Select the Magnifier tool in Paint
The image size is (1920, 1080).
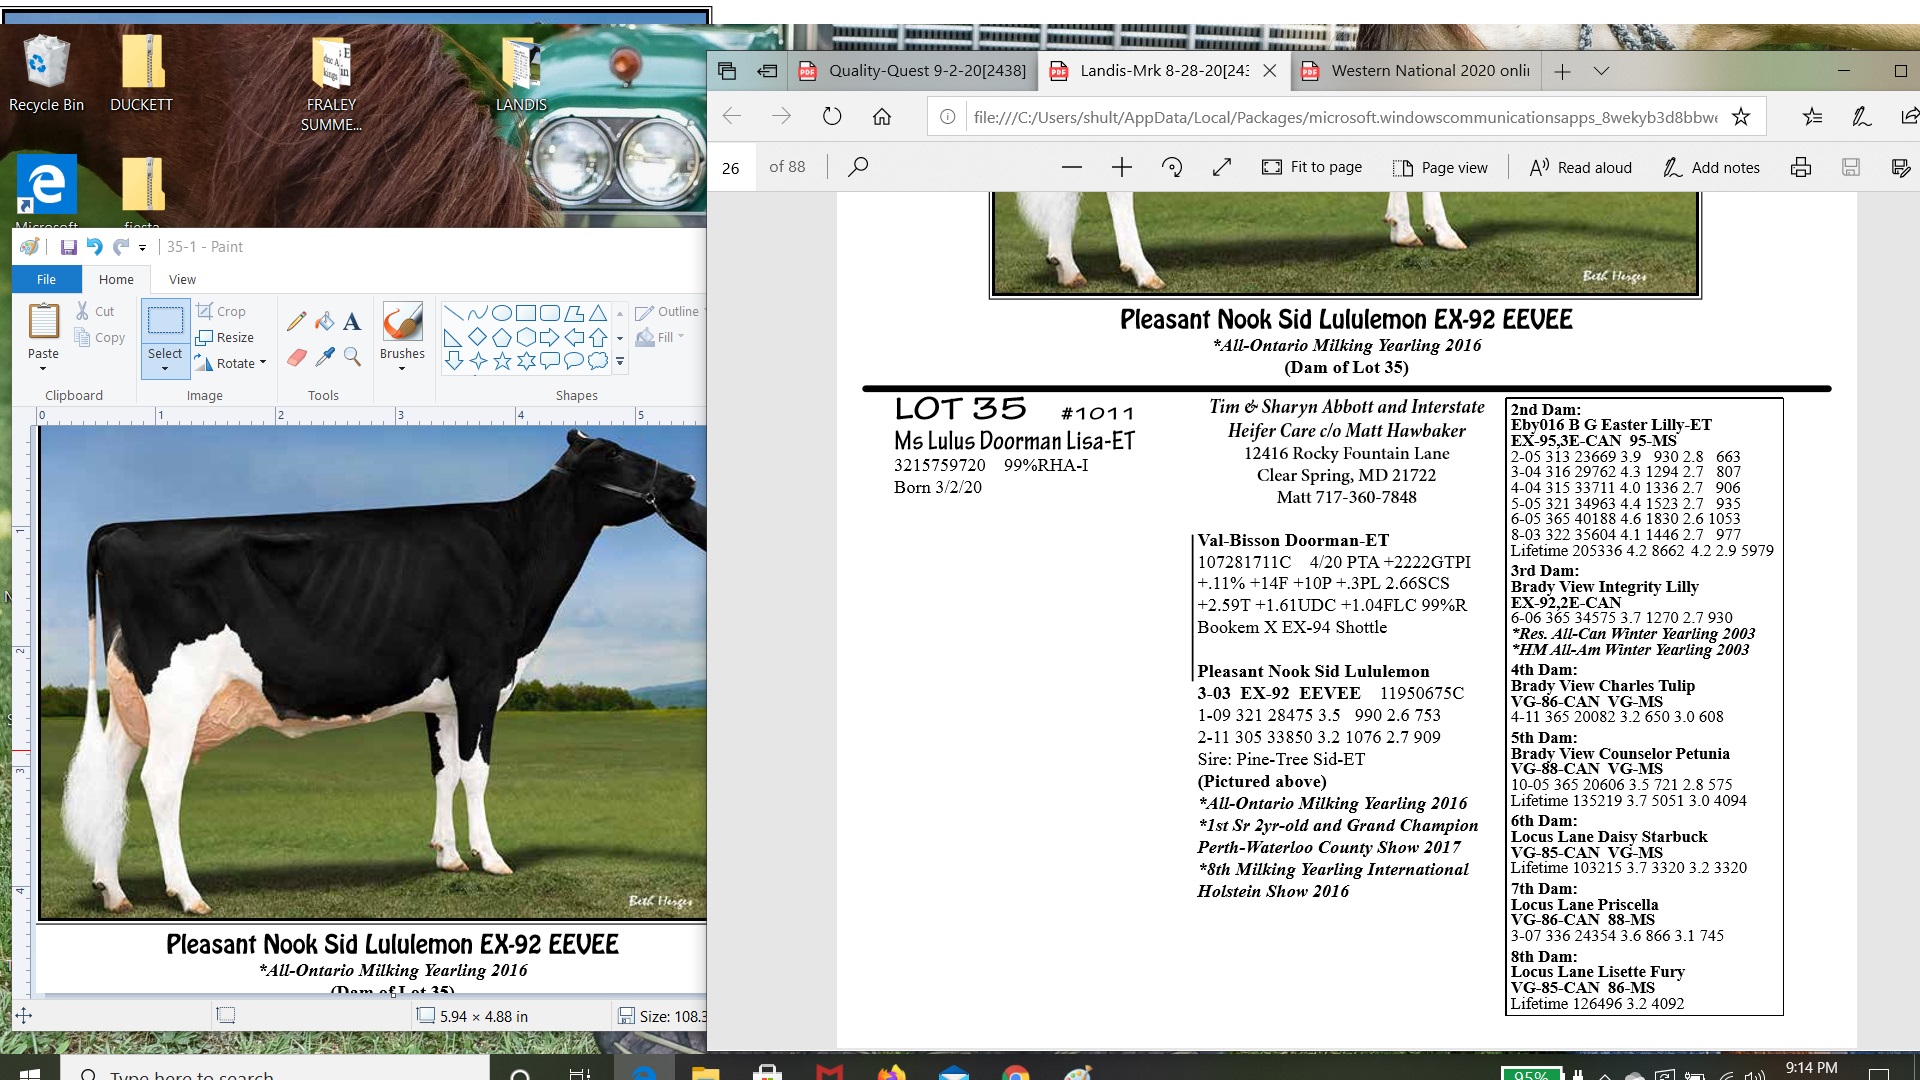tap(352, 357)
